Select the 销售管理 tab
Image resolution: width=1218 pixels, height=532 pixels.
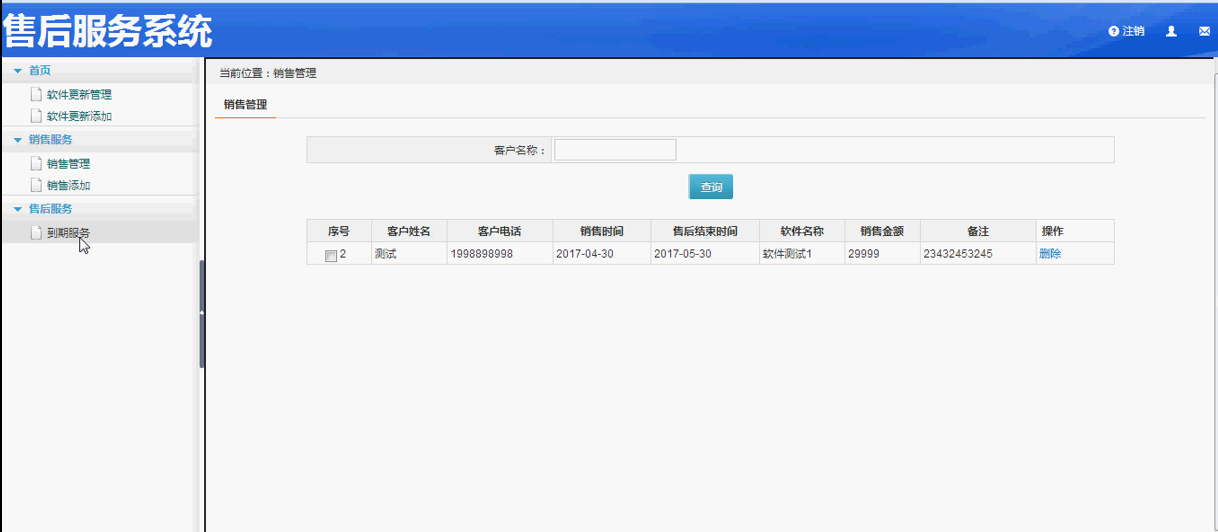click(245, 104)
